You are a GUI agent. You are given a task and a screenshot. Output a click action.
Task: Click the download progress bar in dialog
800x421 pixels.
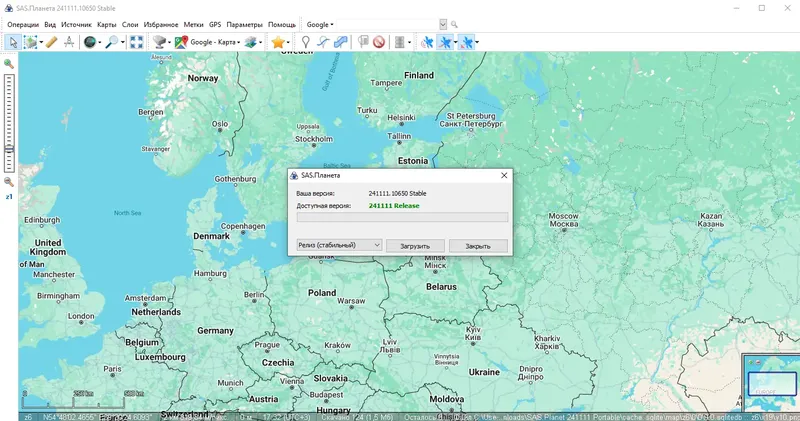[x=402, y=217]
